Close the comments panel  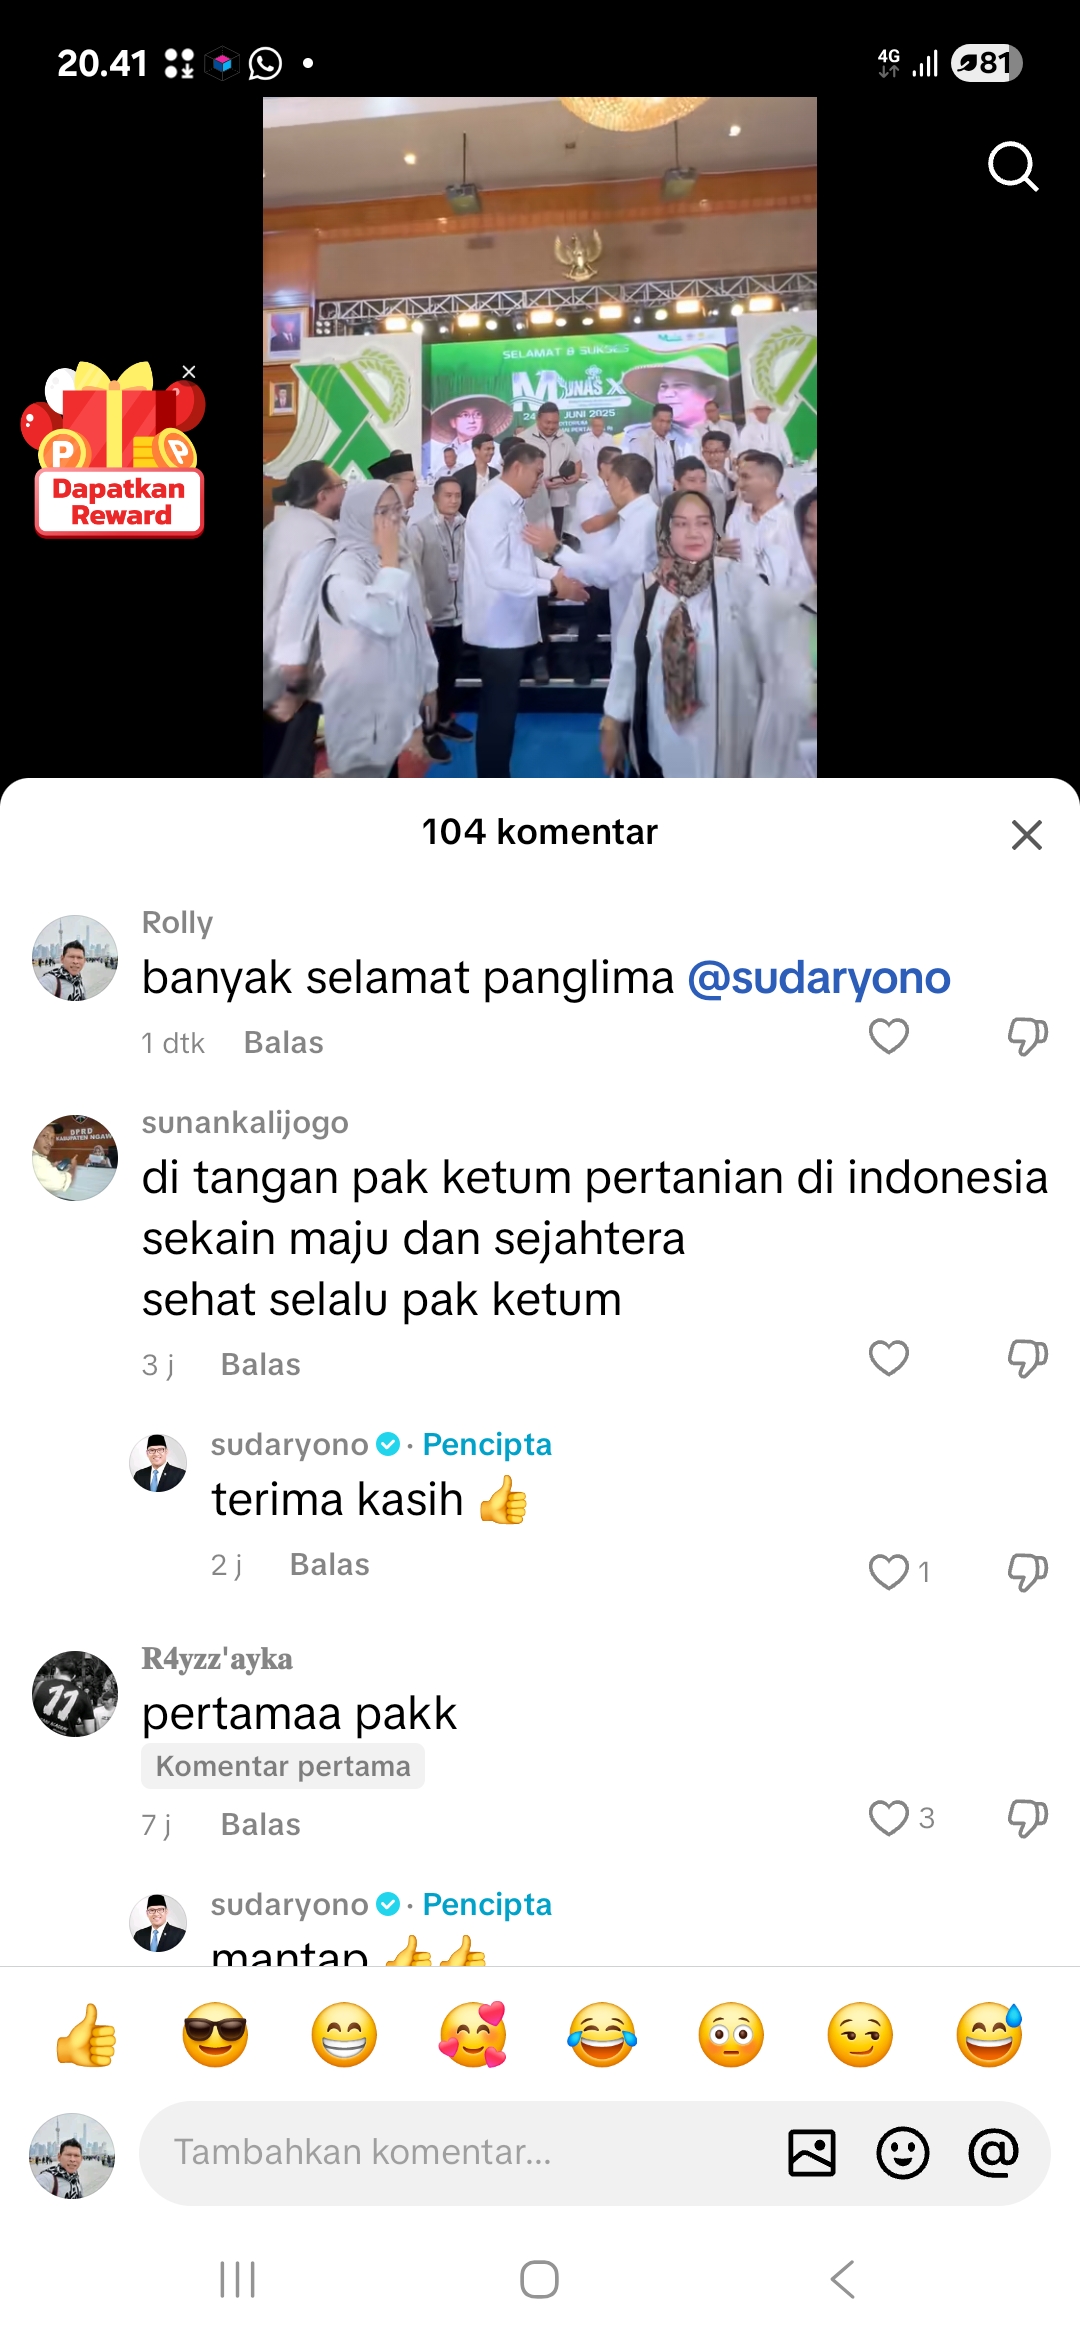coord(1026,834)
